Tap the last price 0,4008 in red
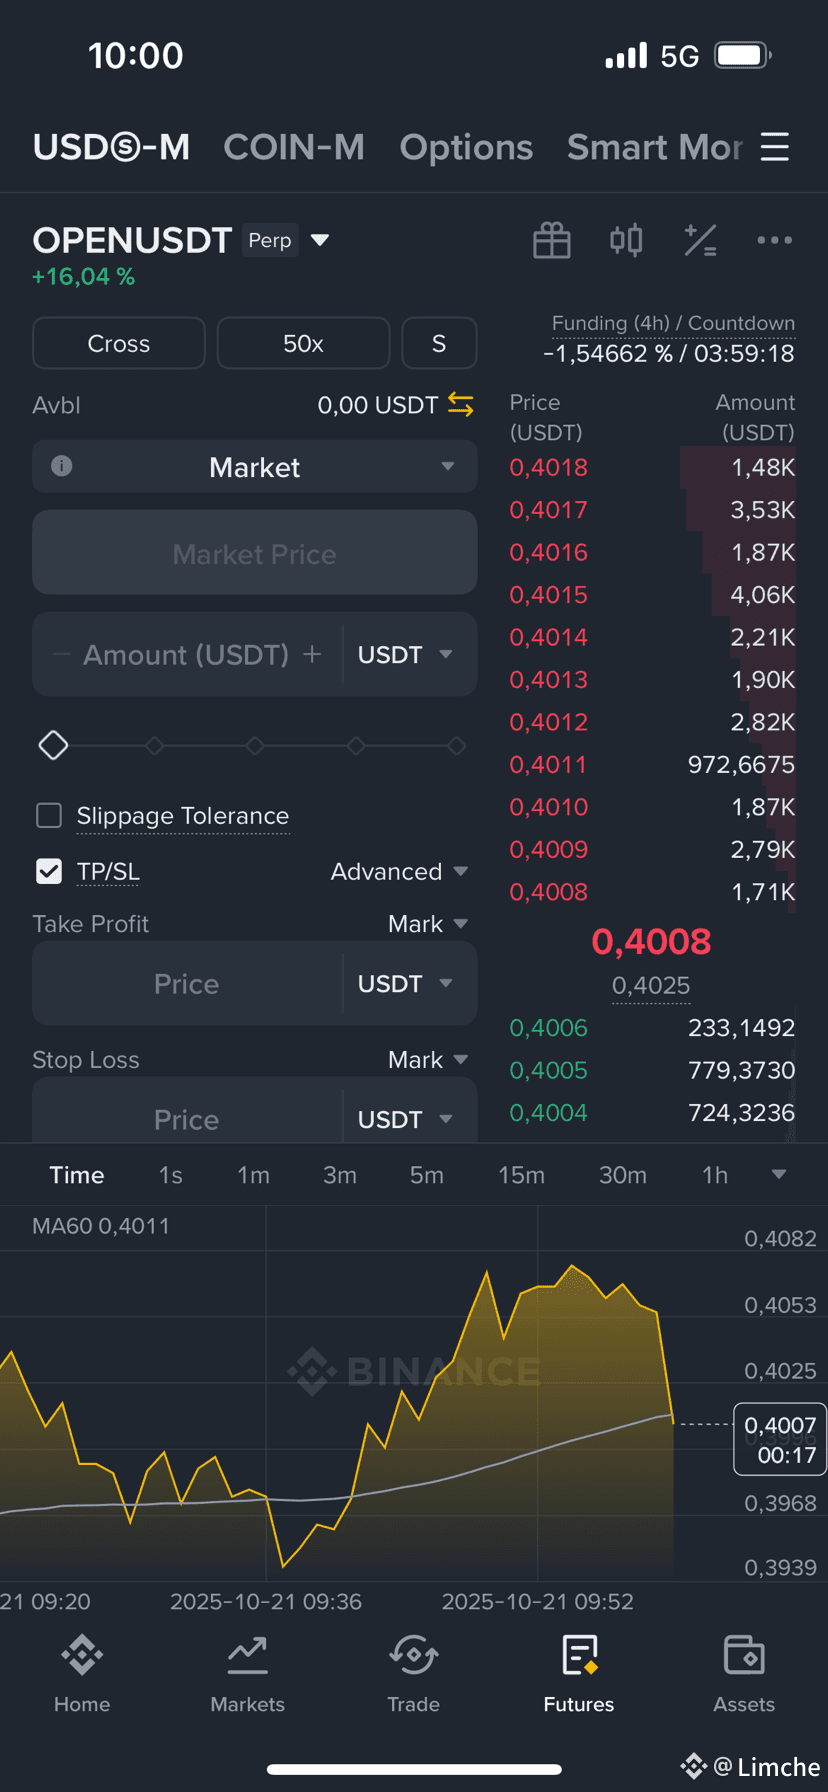This screenshot has width=828, height=1792. tap(651, 941)
